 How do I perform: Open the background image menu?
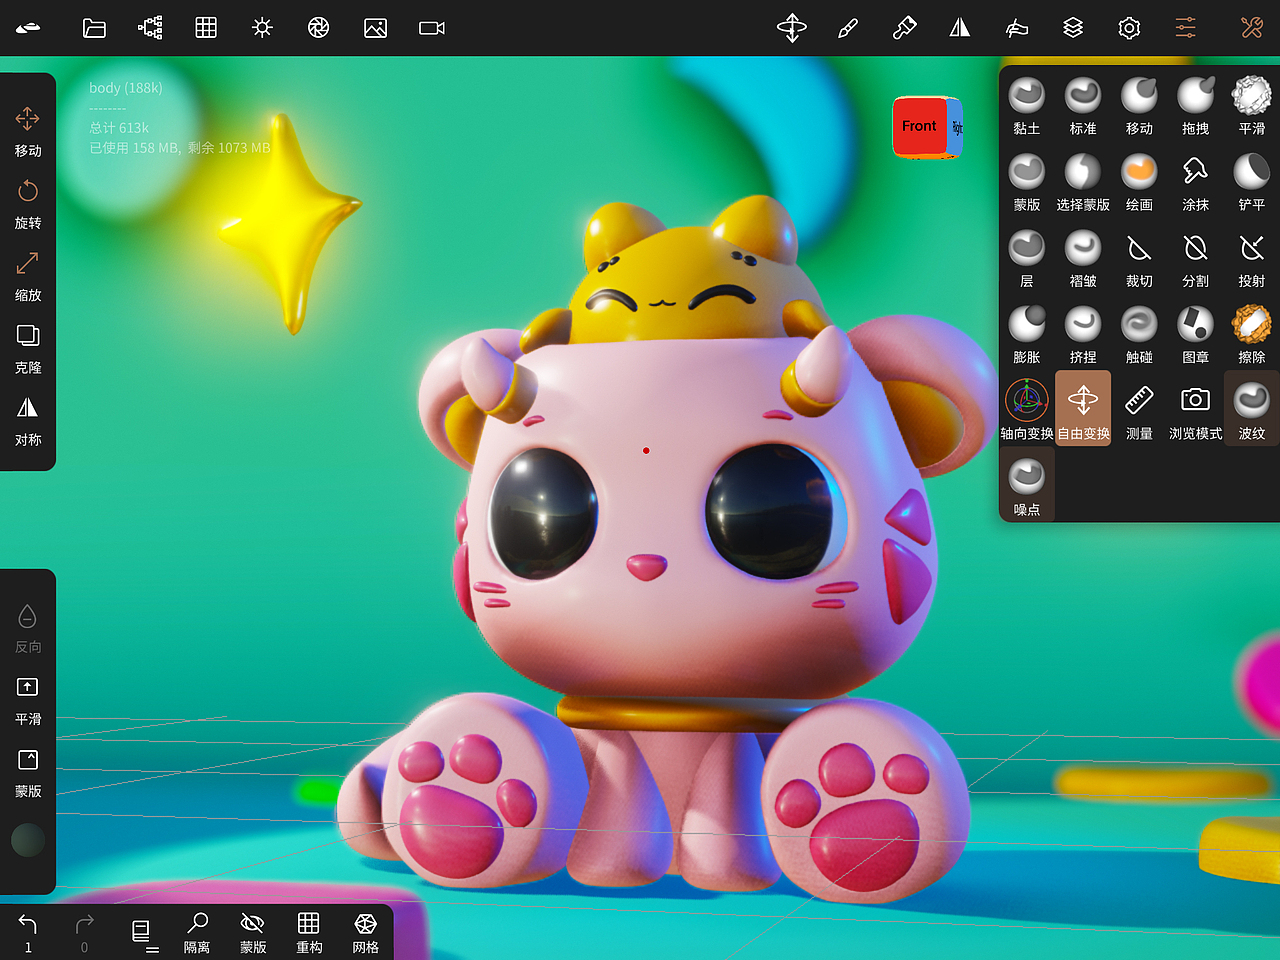(375, 28)
